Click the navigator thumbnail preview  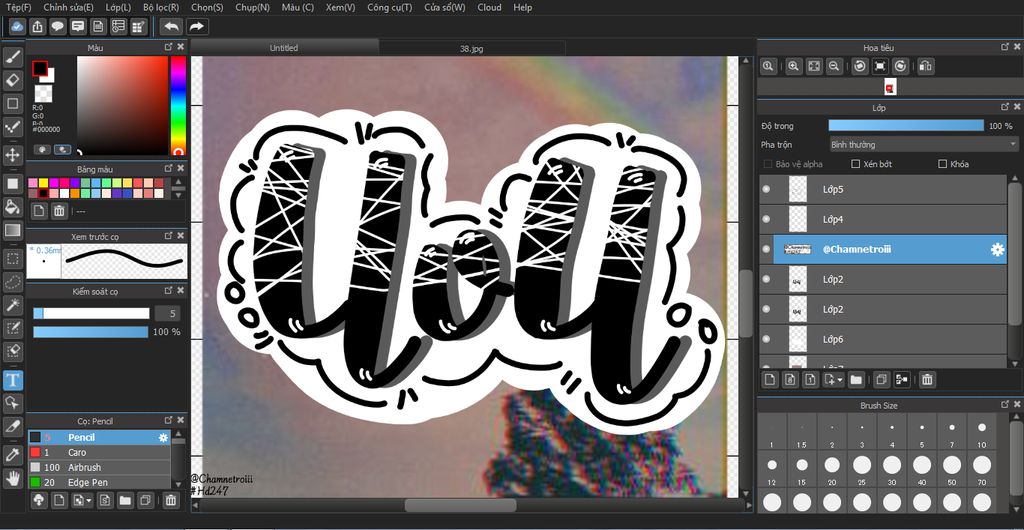[889, 87]
